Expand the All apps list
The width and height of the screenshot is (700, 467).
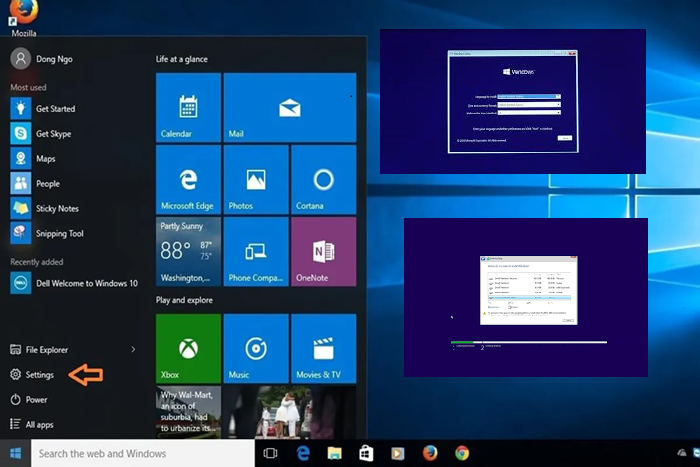point(40,425)
